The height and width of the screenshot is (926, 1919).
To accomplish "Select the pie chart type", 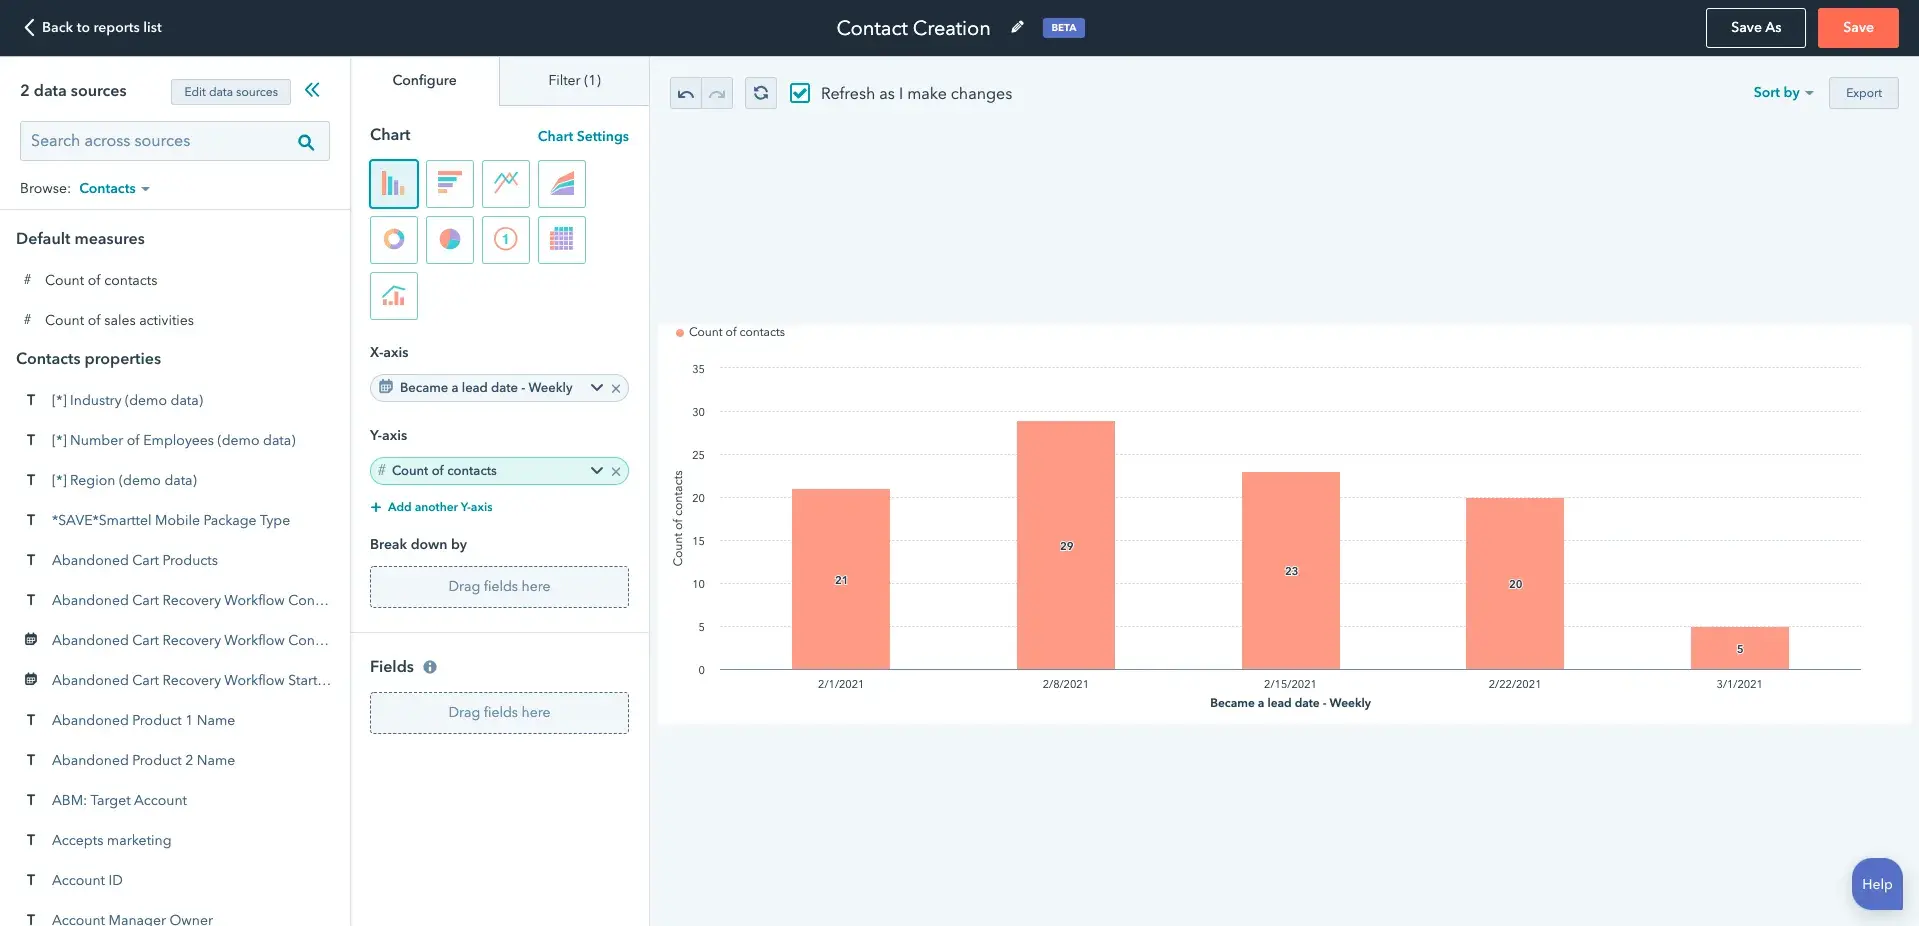I will [449, 239].
